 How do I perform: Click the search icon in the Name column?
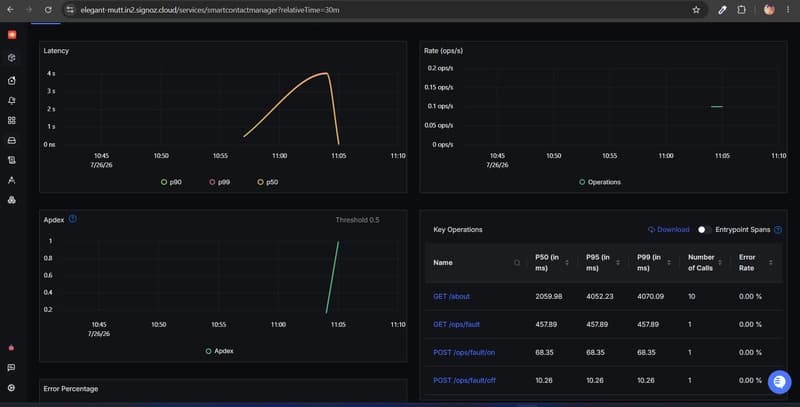coord(517,263)
